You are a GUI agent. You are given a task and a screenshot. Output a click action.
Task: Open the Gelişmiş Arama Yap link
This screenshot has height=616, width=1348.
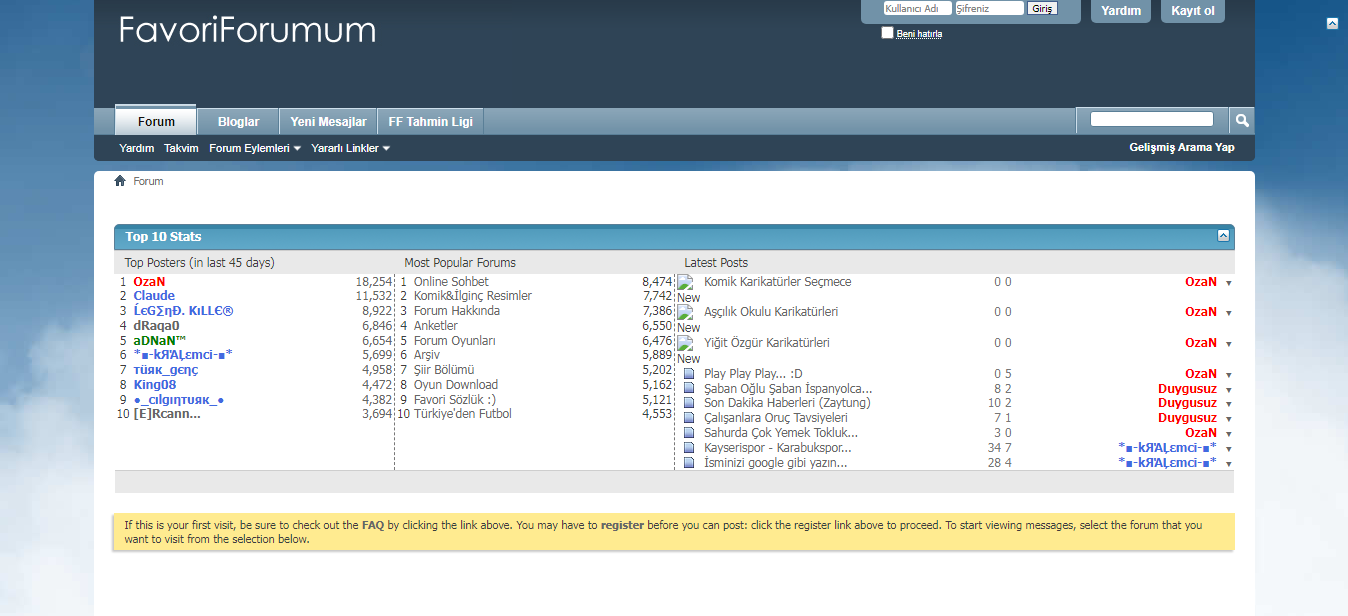[x=1181, y=147]
